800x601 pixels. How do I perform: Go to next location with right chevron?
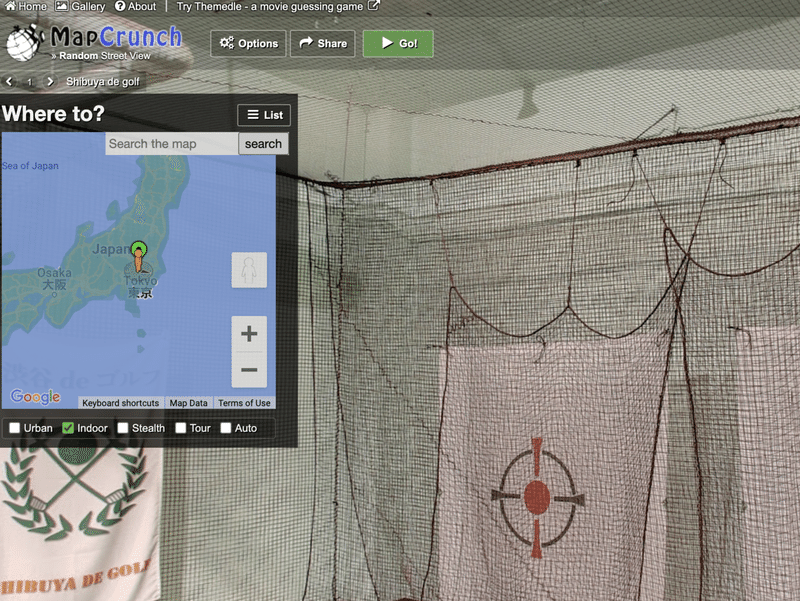point(49,82)
